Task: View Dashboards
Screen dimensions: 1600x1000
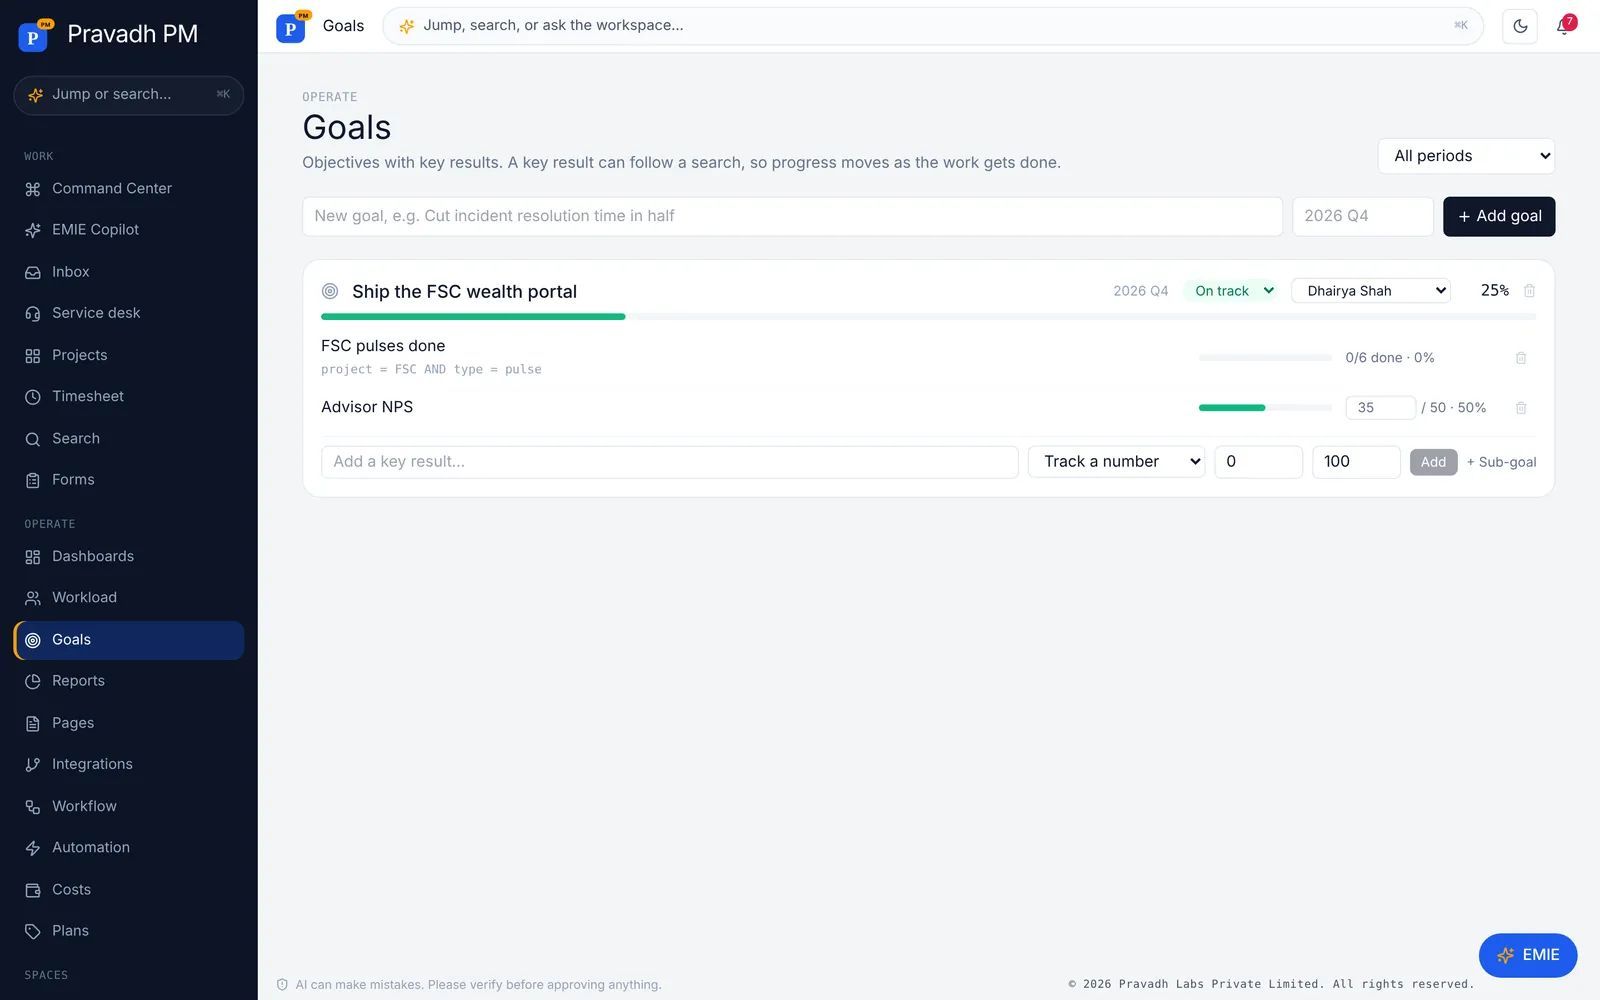Action: (129, 556)
